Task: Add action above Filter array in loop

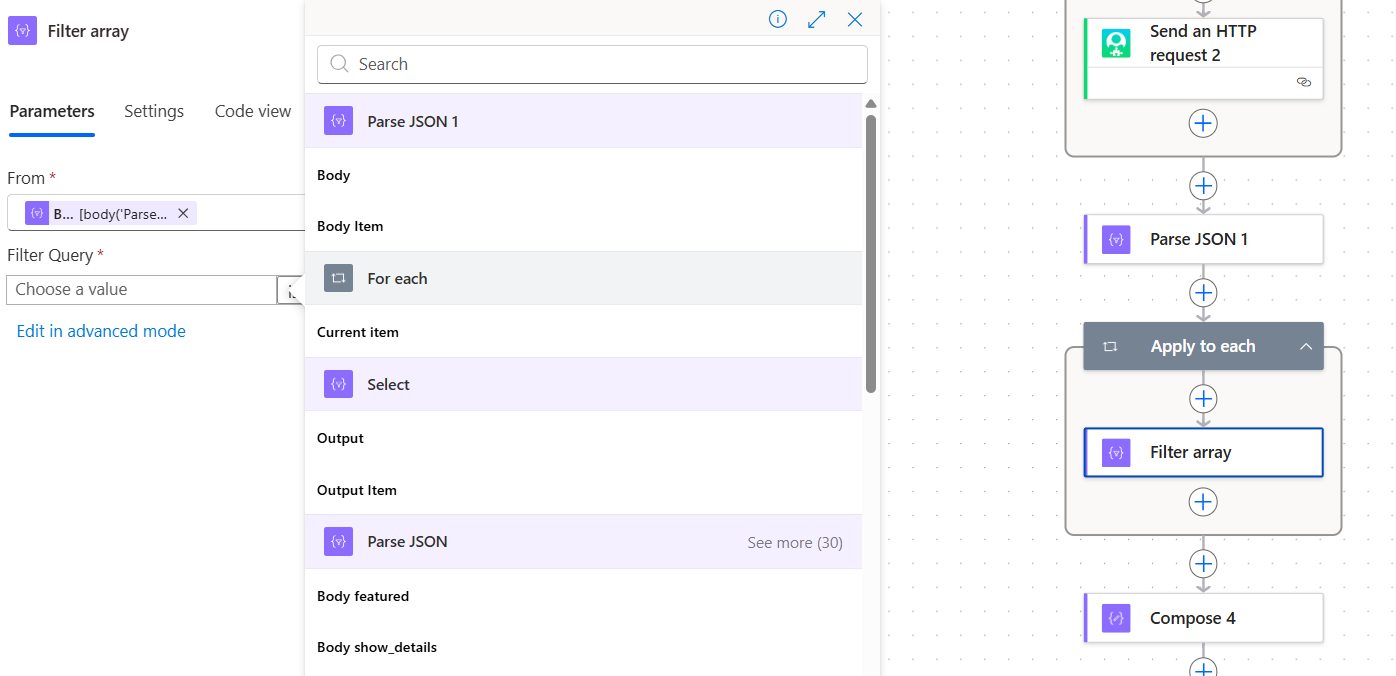Action: tap(1203, 399)
